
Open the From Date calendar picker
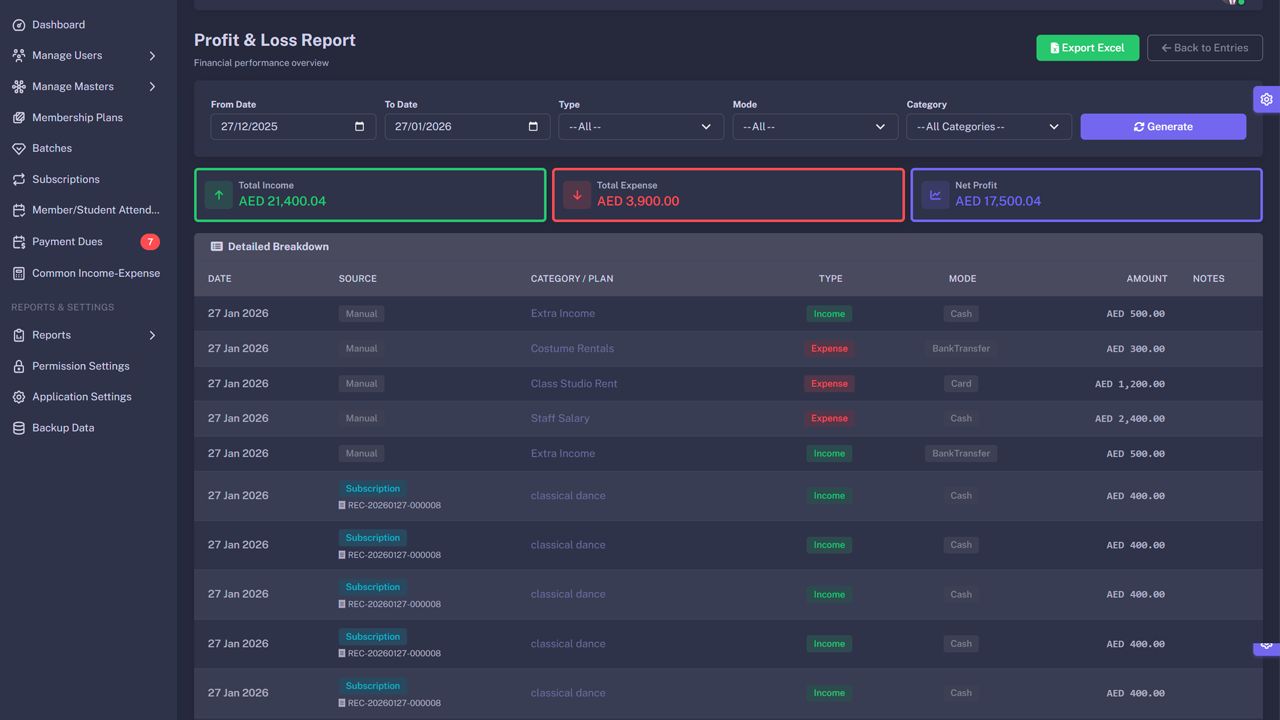(359, 127)
